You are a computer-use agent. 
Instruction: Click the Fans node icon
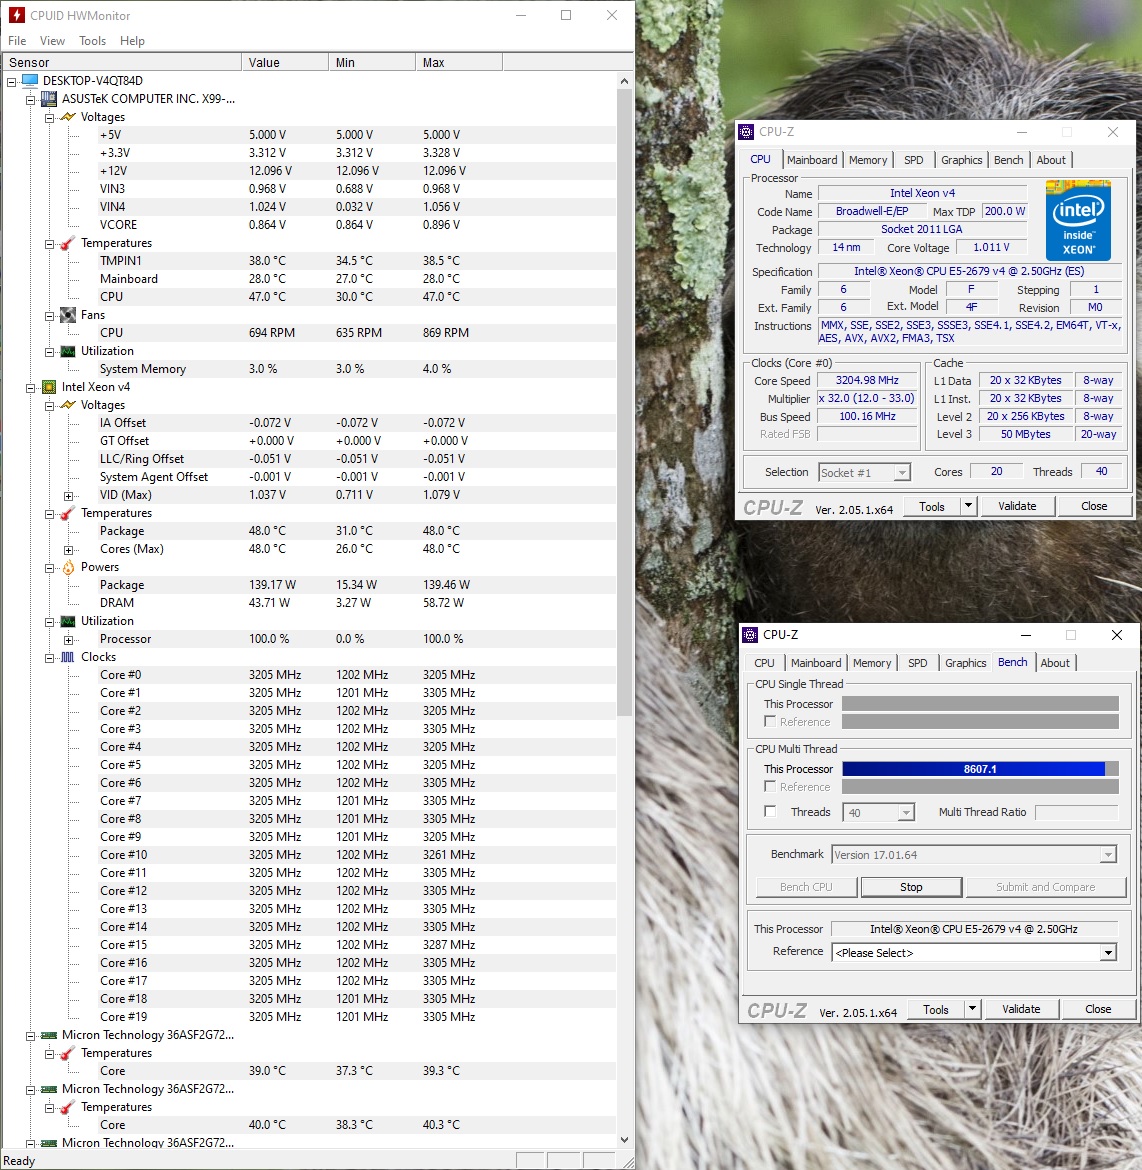point(68,315)
